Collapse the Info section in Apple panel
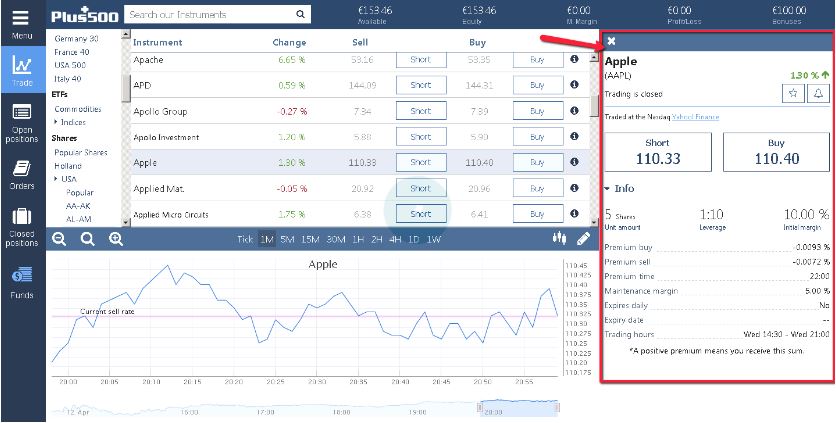Viewport: 836px width, 423px height. coord(620,188)
